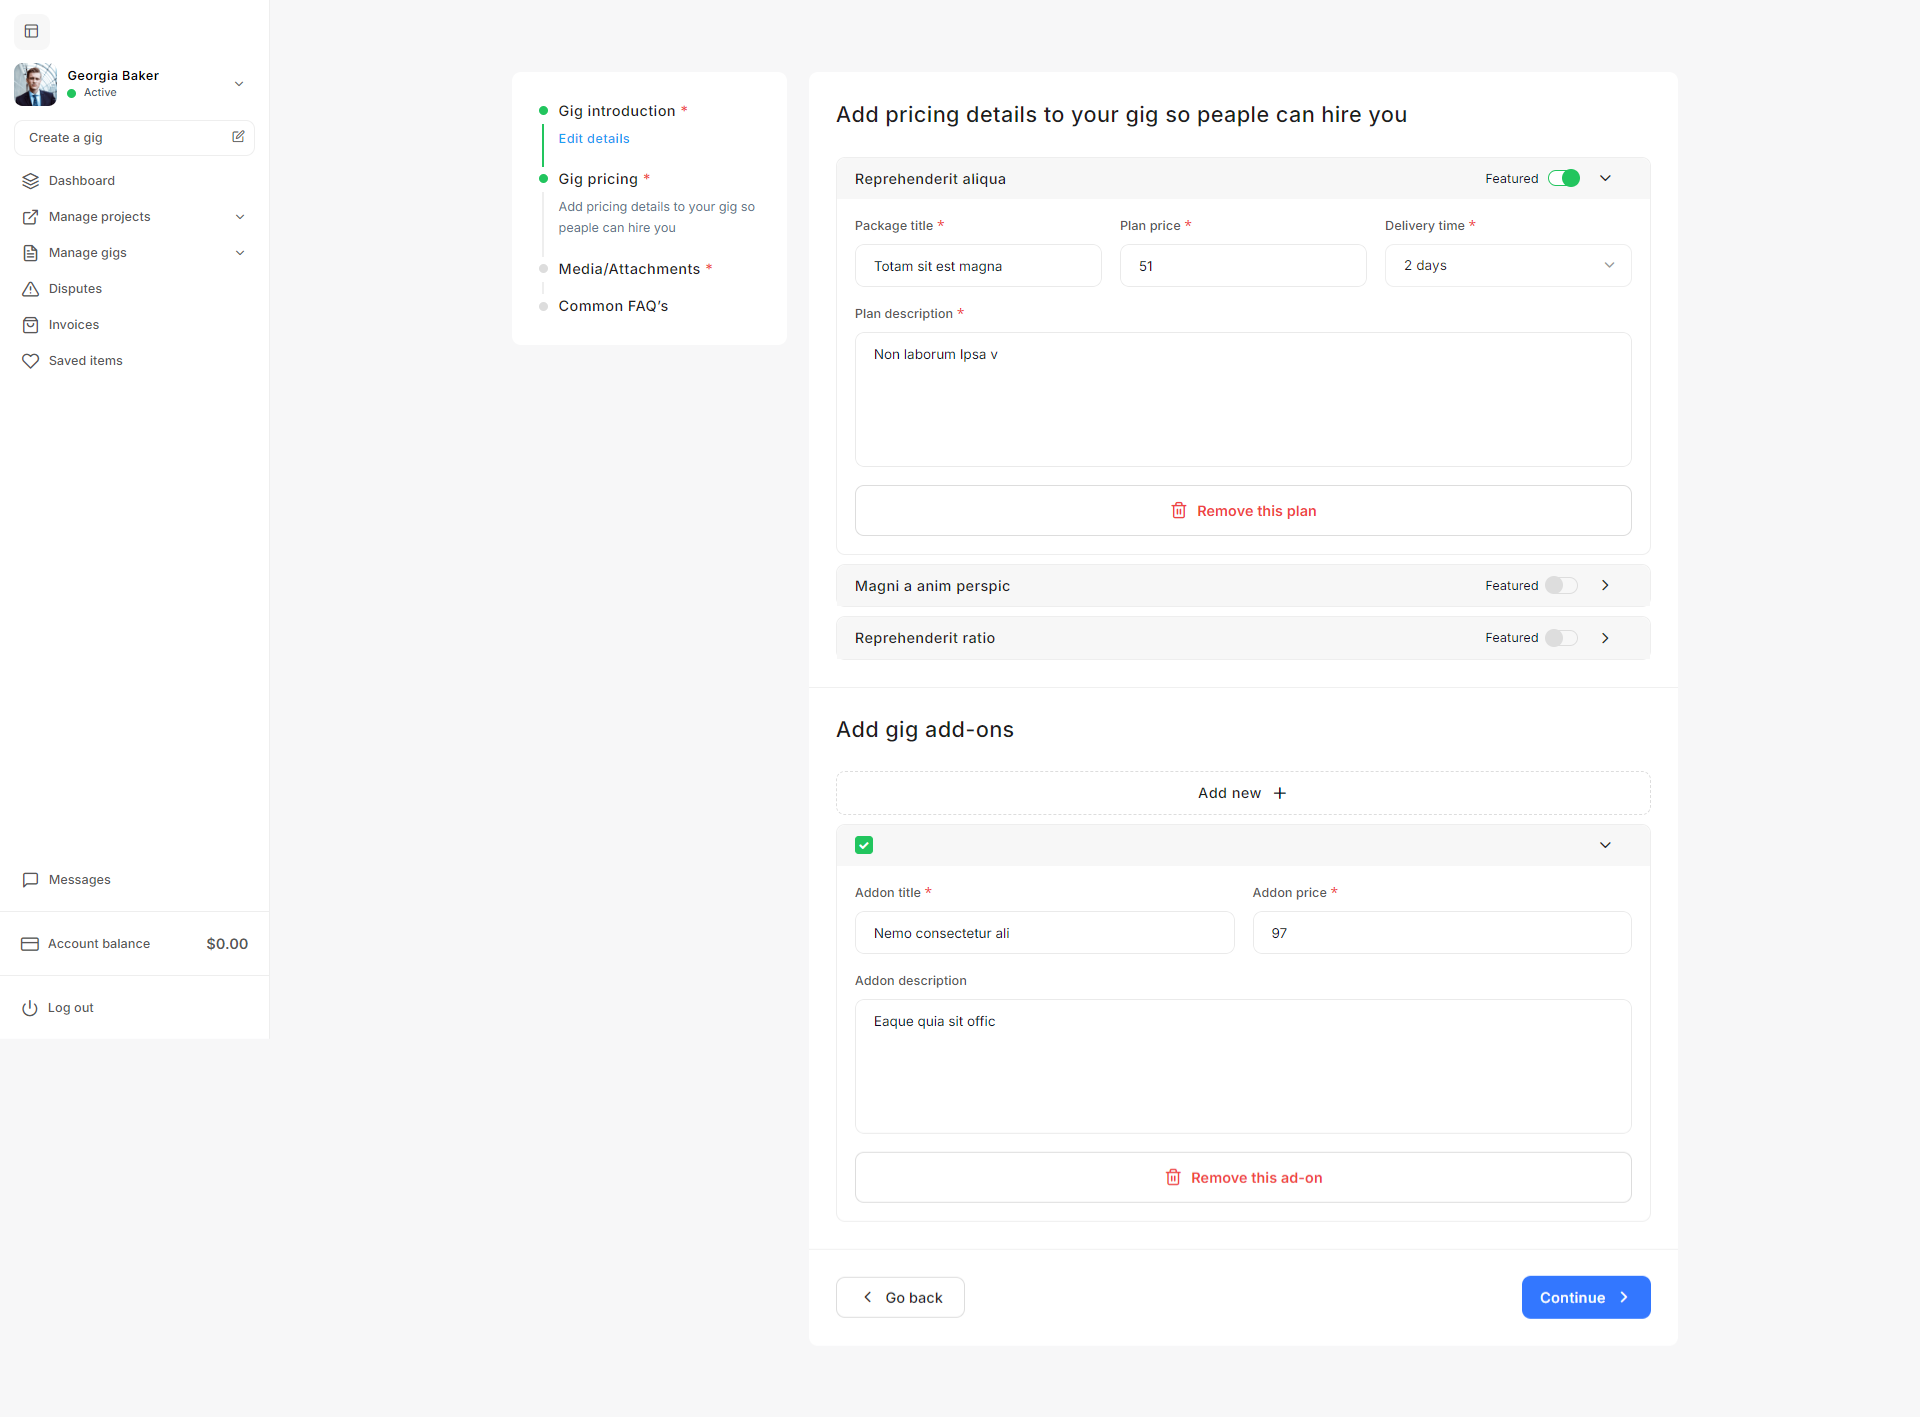
Task: Expand Georgia Baker profile menu
Action: (239, 84)
